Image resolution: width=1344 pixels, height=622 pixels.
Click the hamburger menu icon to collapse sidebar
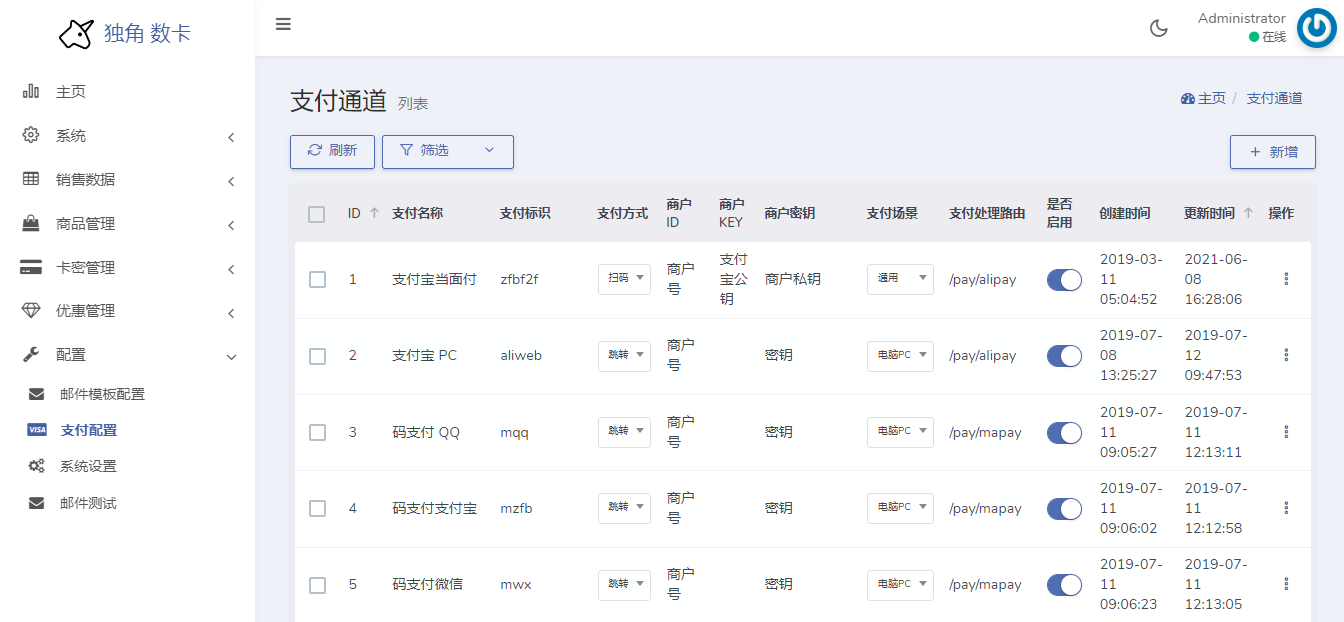pyautogui.click(x=283, y=24)
